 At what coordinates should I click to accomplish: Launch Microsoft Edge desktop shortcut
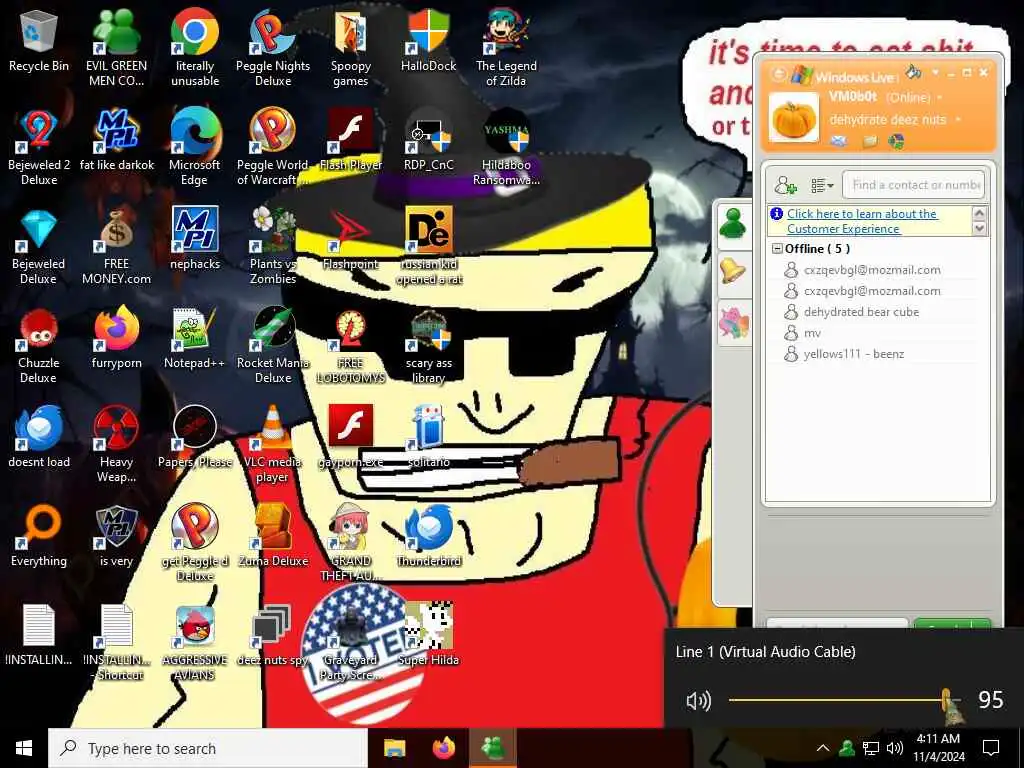click(x=195, y=147)
